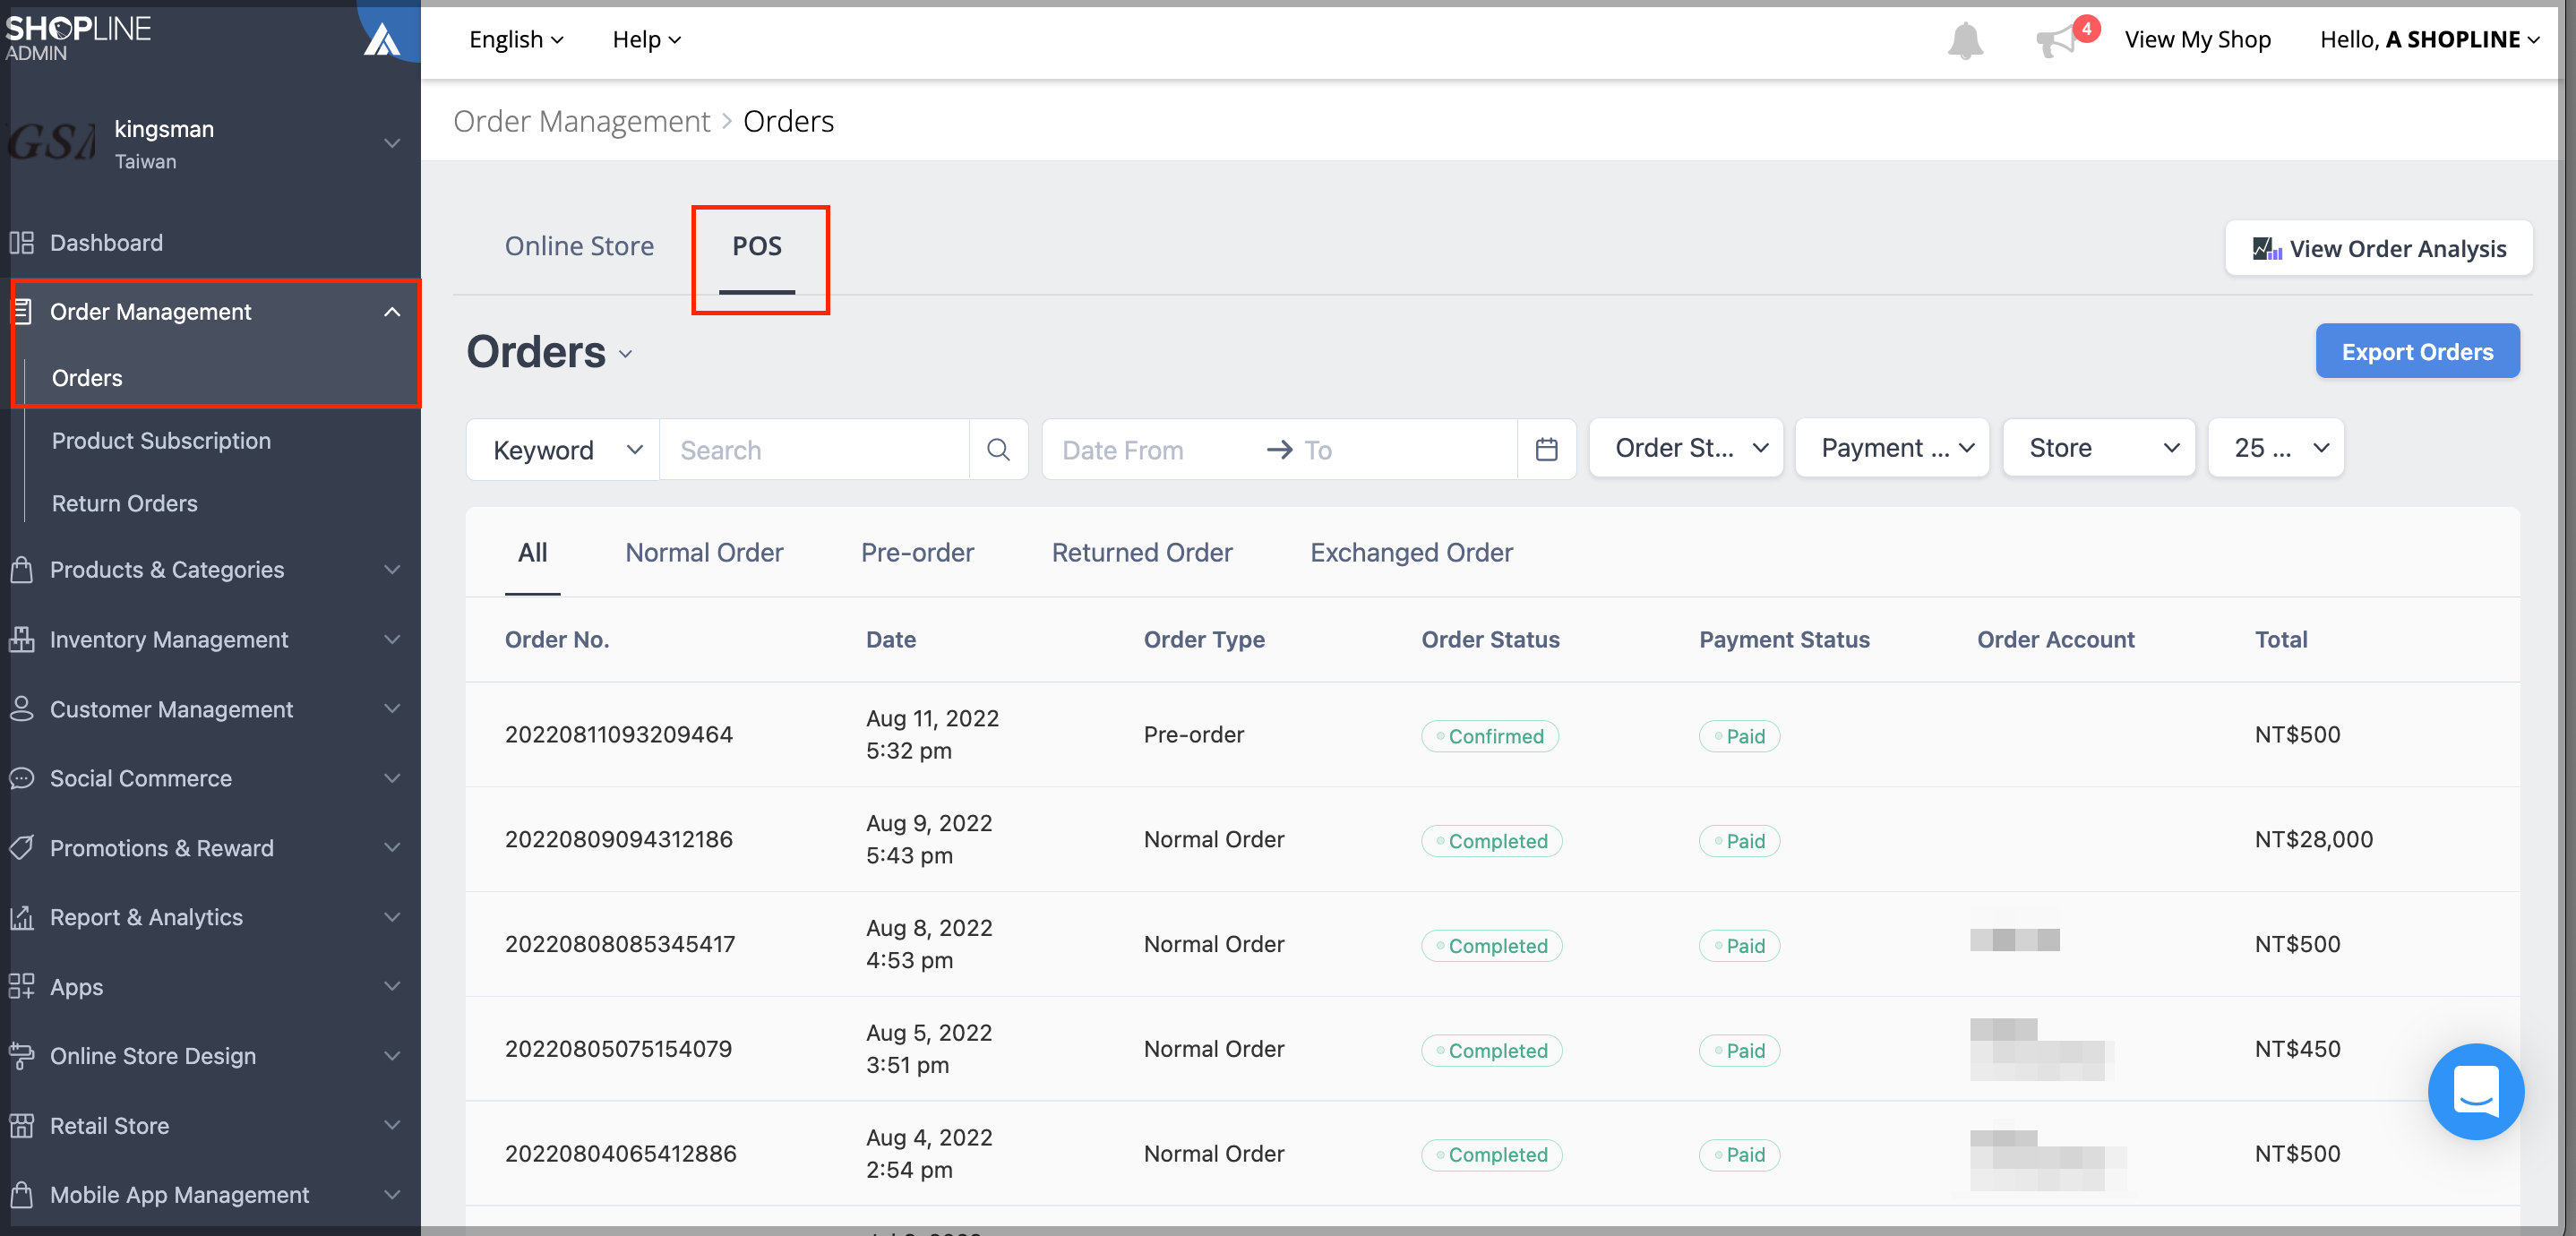This screenshot has height=1236, width=2576.
Task: Switch to the POS tab
Action: point(757,247)
